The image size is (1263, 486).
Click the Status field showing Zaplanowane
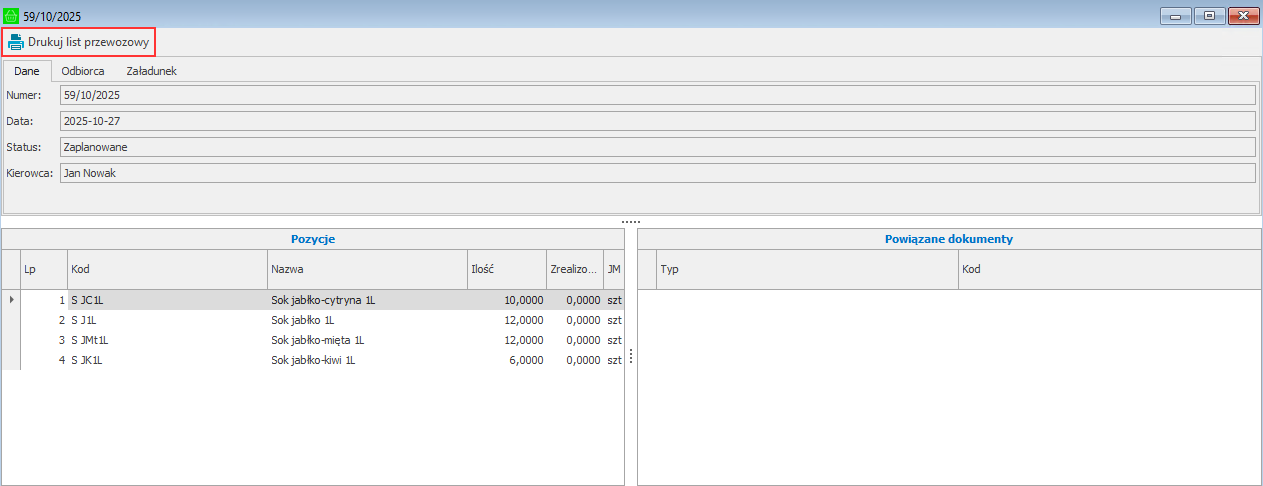point(656,147)
